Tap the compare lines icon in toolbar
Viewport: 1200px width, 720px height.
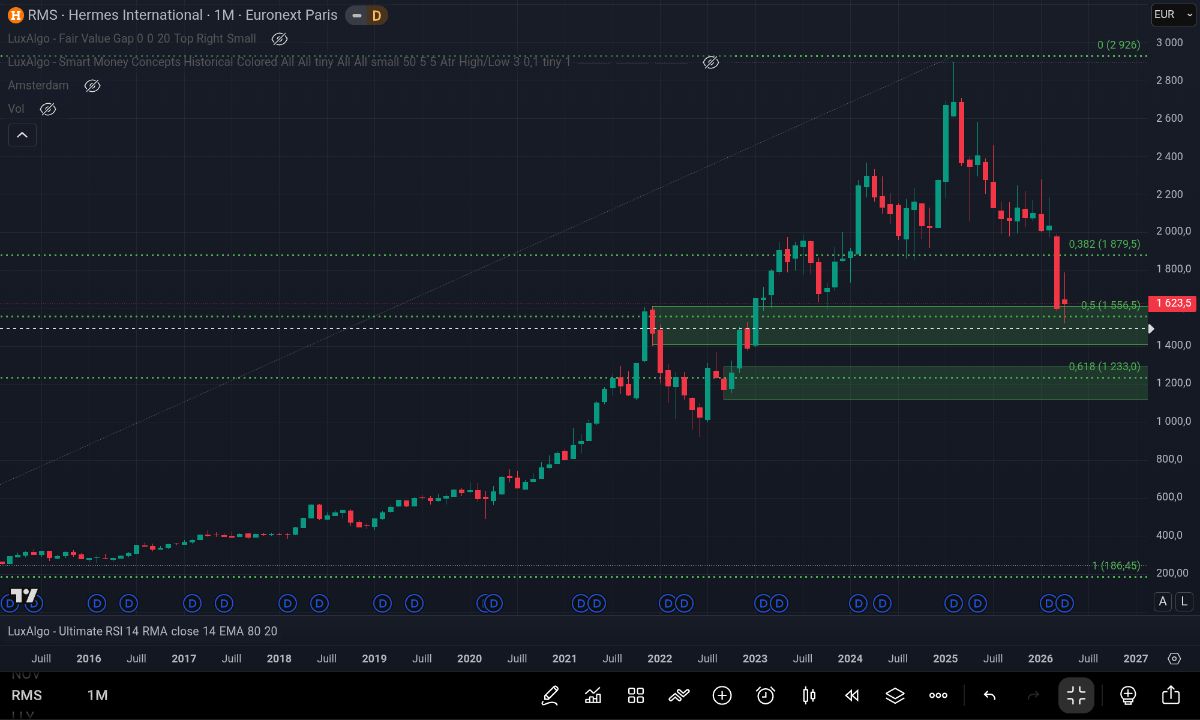pyautogui.click(x=679, y=695)
